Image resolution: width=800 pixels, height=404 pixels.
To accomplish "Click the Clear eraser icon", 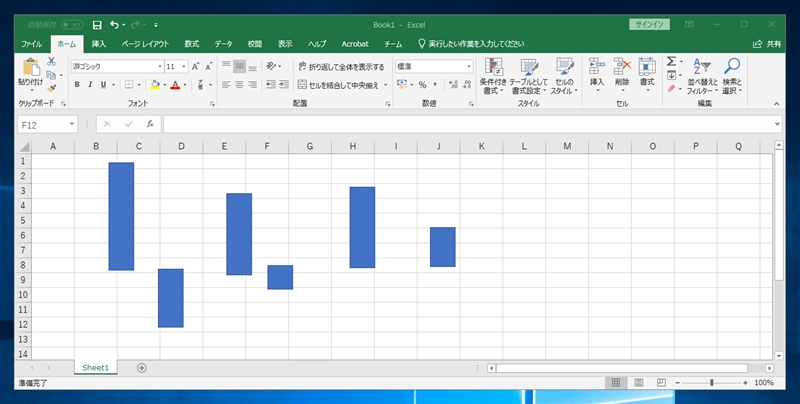I will 671,88.
